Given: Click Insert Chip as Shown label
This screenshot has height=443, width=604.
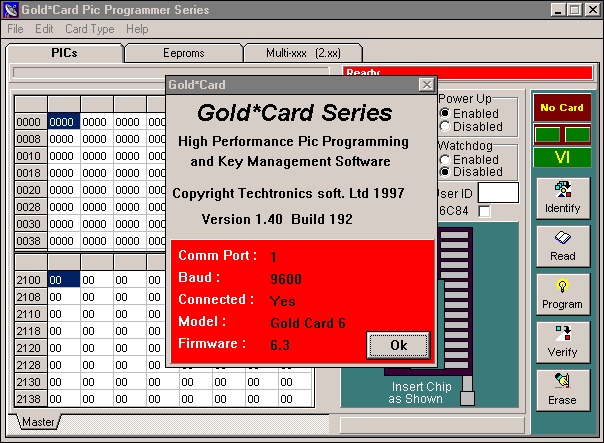Looking at the screenshot, I should click(418, 393).
